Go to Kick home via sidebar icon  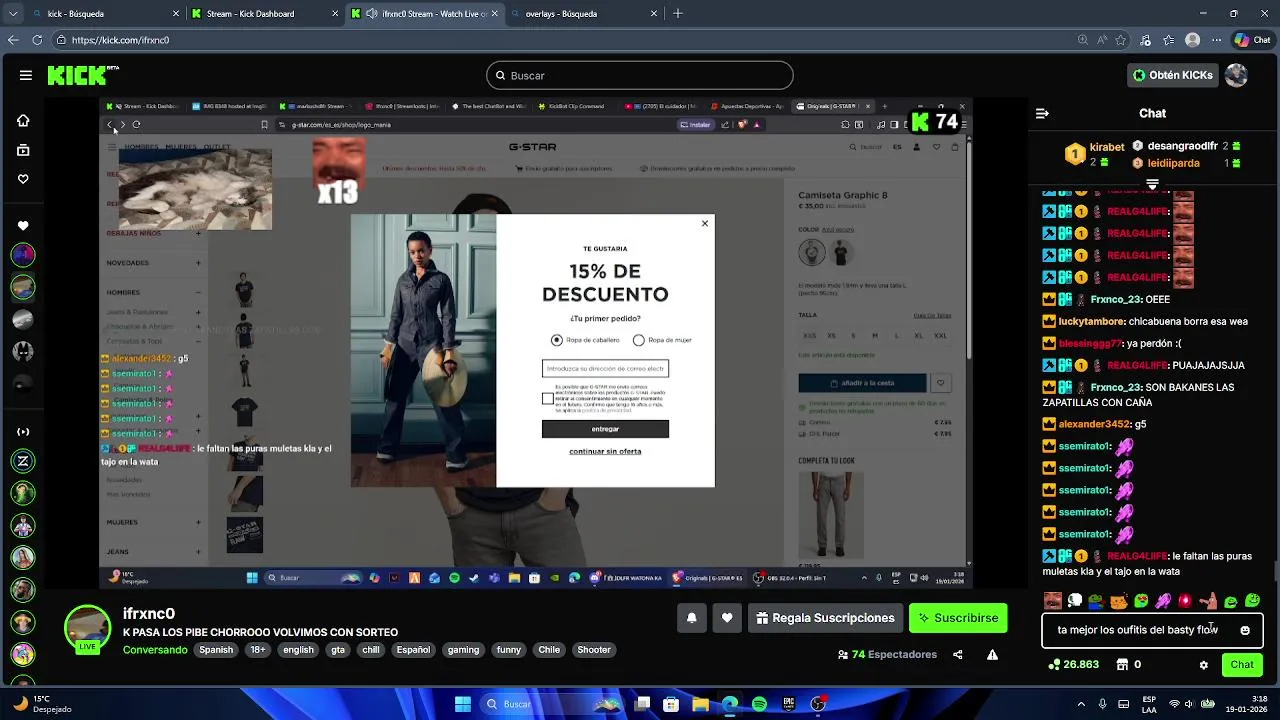[x=23, y=120]
